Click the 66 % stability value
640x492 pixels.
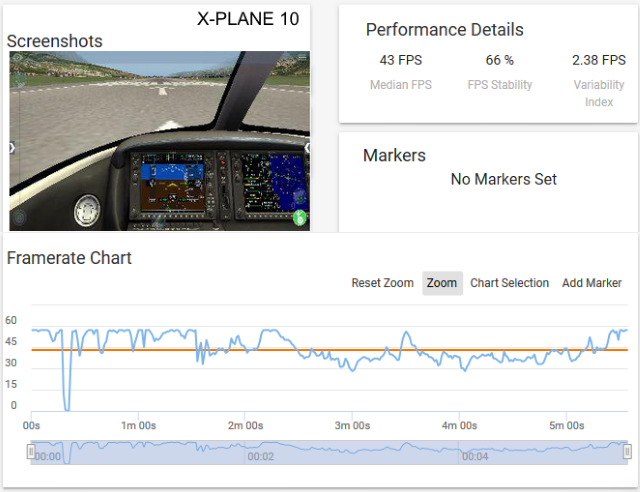pos(500,60)
